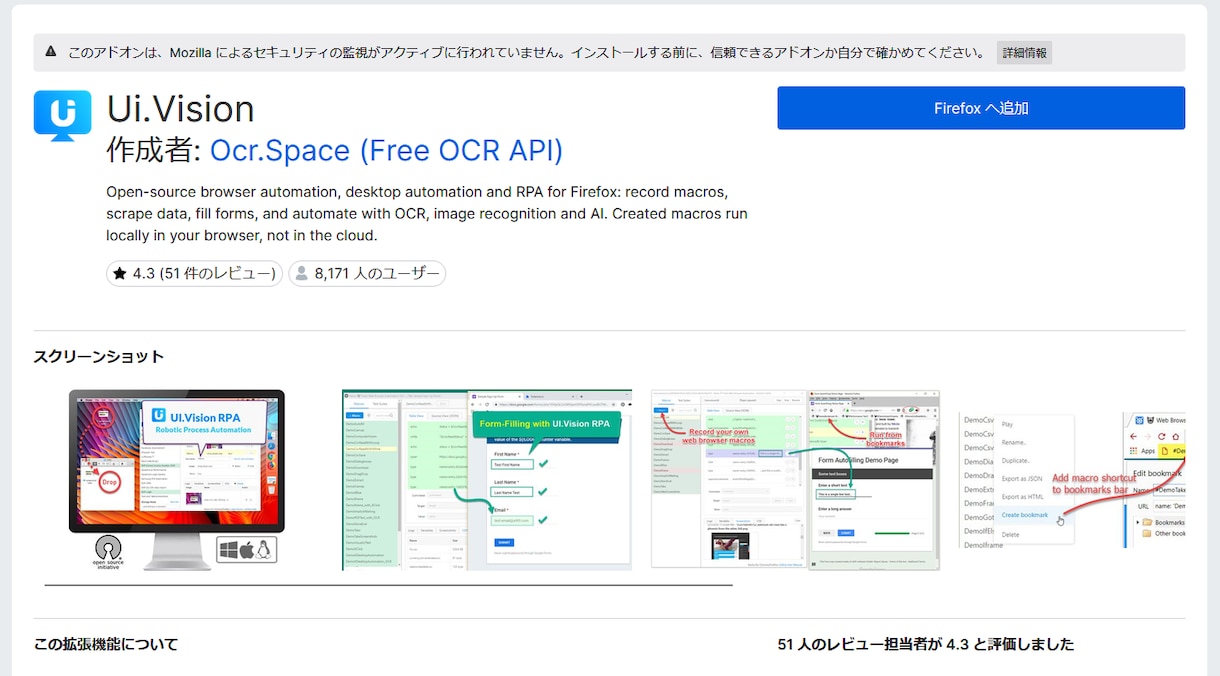Click the Ui.Vision title heading

[x=181, y=108]
